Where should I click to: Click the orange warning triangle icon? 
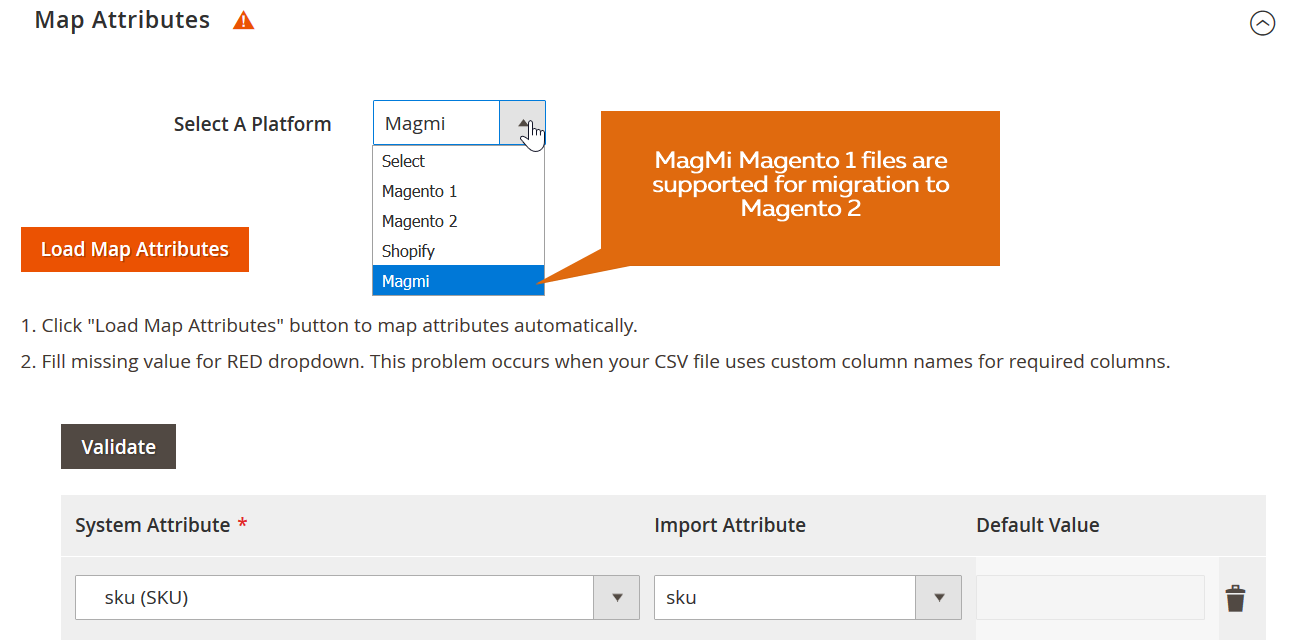[243, 20]
